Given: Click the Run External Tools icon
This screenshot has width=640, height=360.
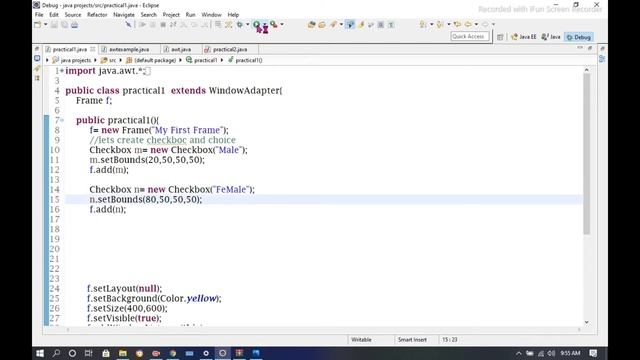Looking at the screenshot, I should pyautogui.click(x=273, y=24).
